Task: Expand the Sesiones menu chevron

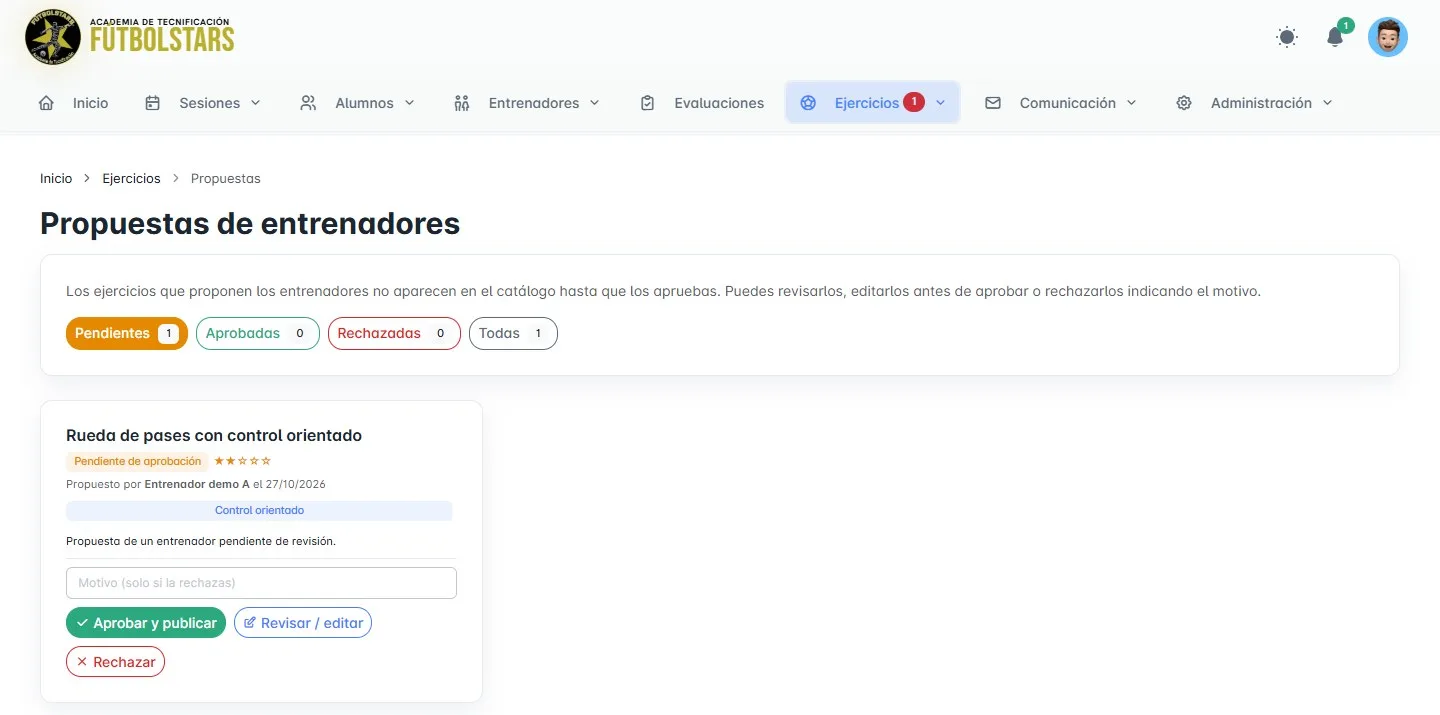Action: point(255,103)
